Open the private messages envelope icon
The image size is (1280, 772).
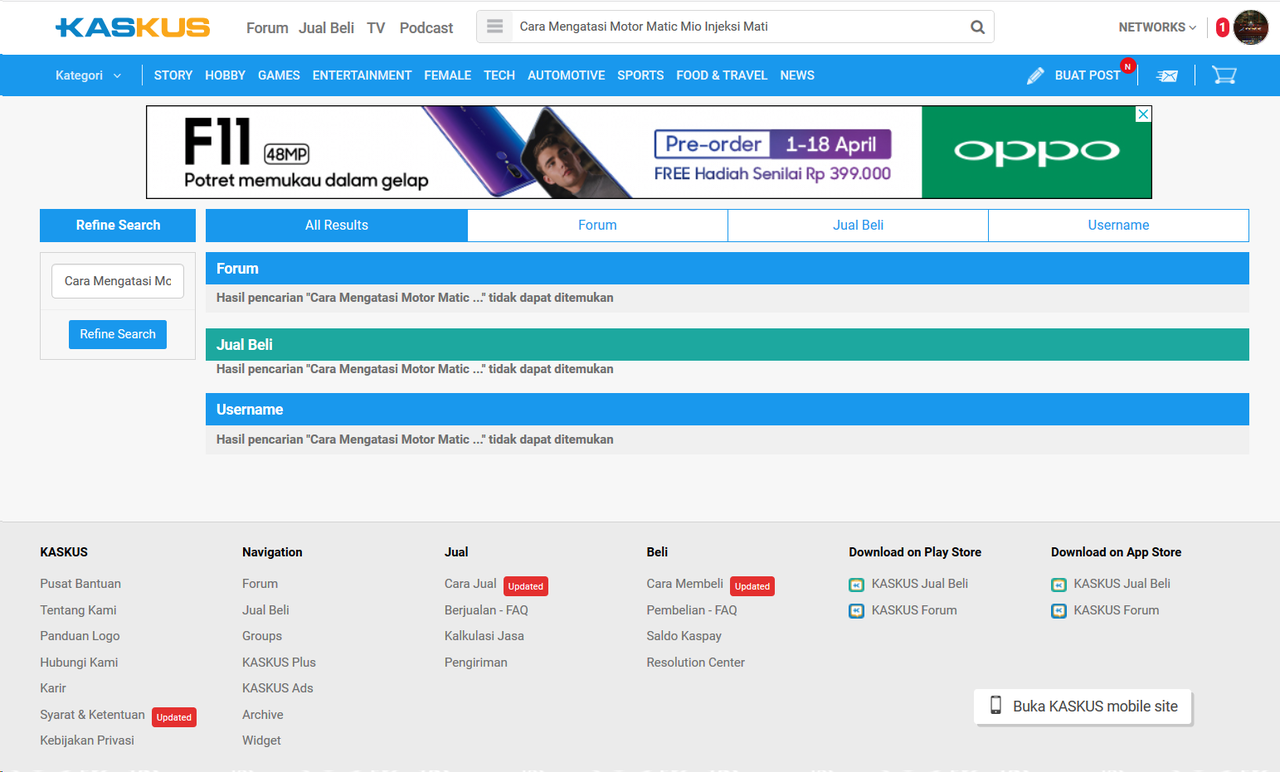click(1167, 75)
